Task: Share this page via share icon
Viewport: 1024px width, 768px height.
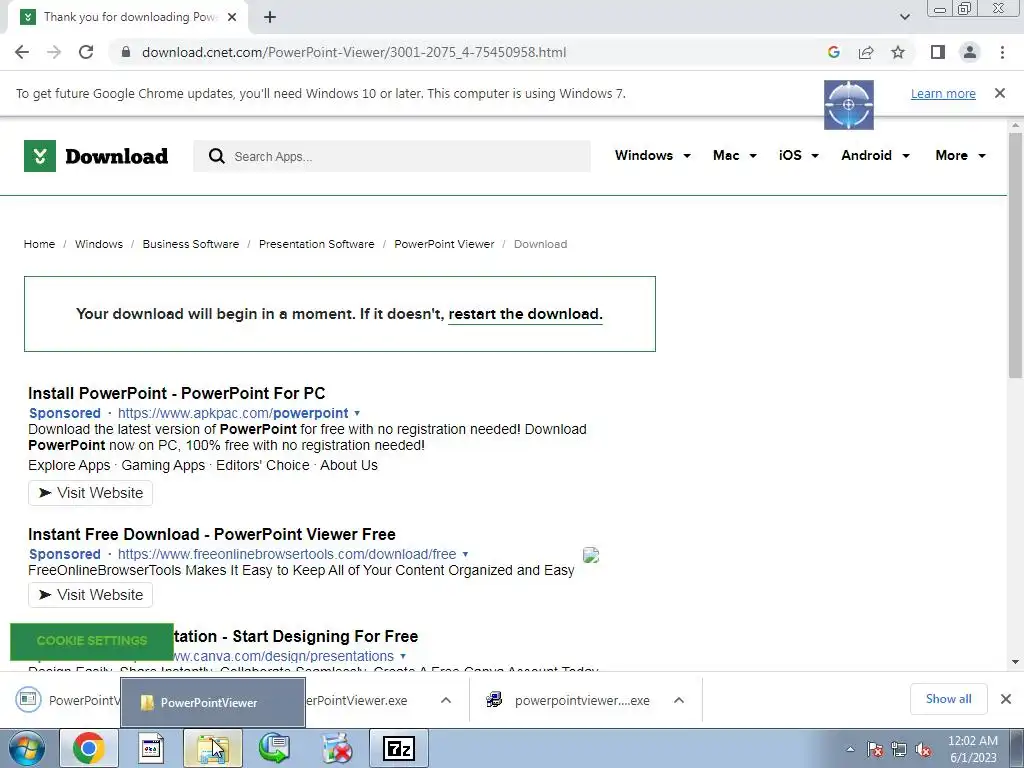Action: (x=866, y=52)
